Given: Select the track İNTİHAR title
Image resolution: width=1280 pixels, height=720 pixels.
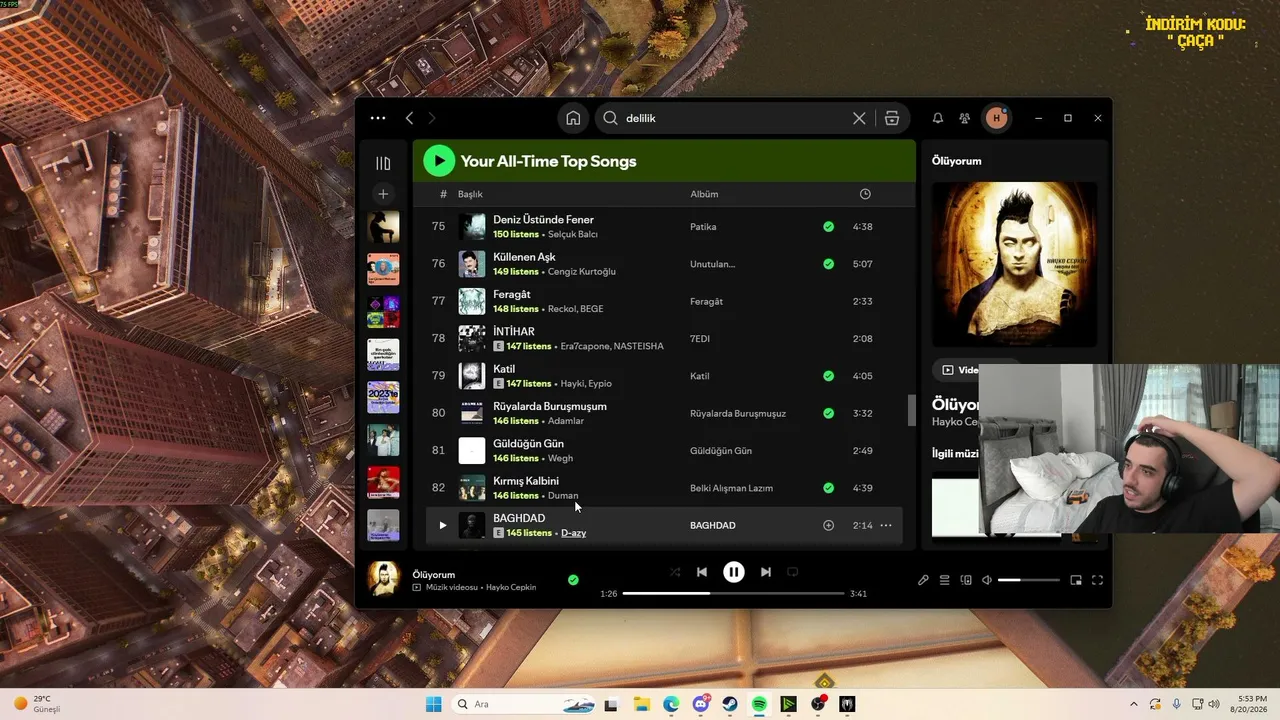Looking at the screenshot, I should coord(514,331).
